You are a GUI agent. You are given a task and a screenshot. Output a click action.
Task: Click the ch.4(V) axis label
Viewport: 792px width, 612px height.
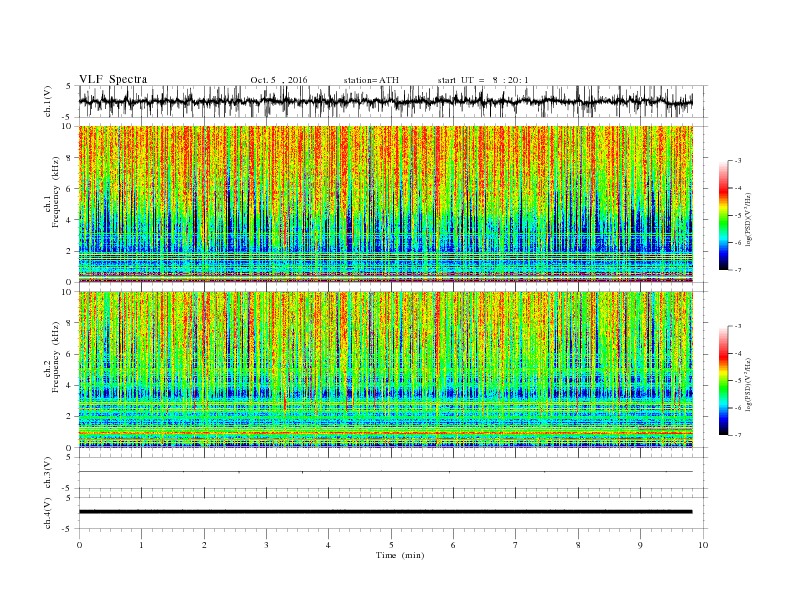48,513
